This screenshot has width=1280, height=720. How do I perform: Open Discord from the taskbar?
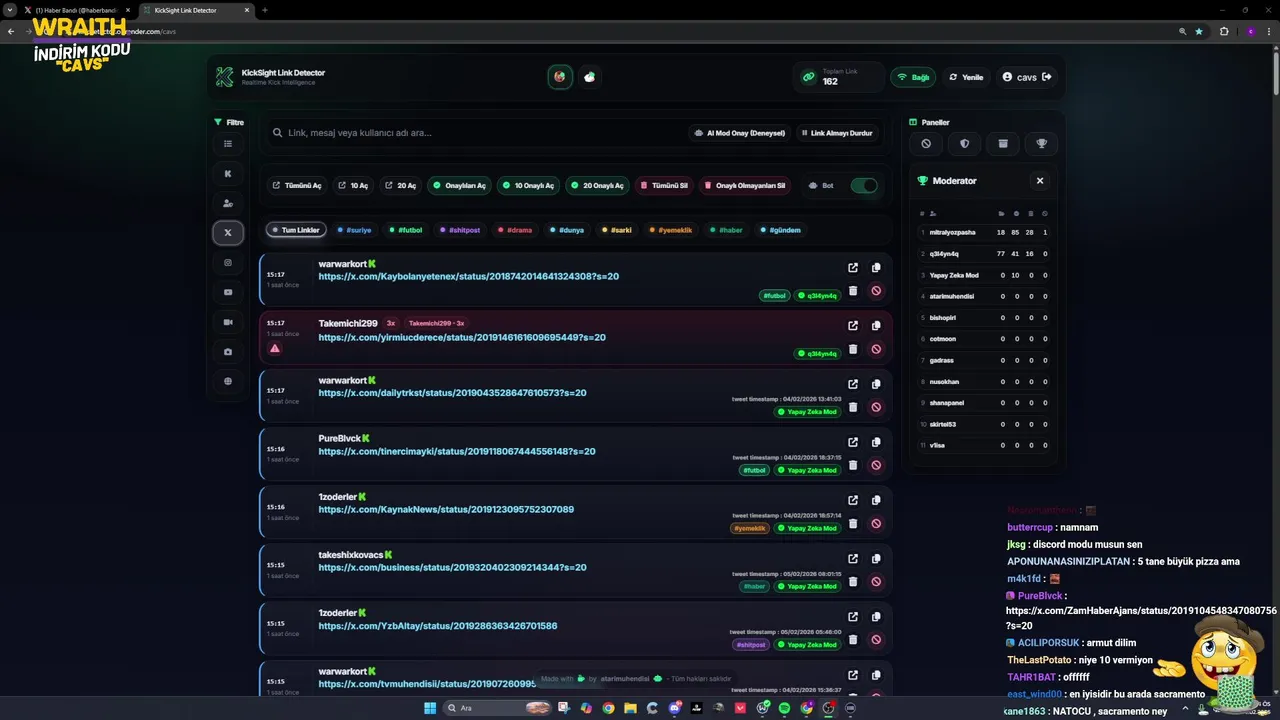click(x=675, y=708)
